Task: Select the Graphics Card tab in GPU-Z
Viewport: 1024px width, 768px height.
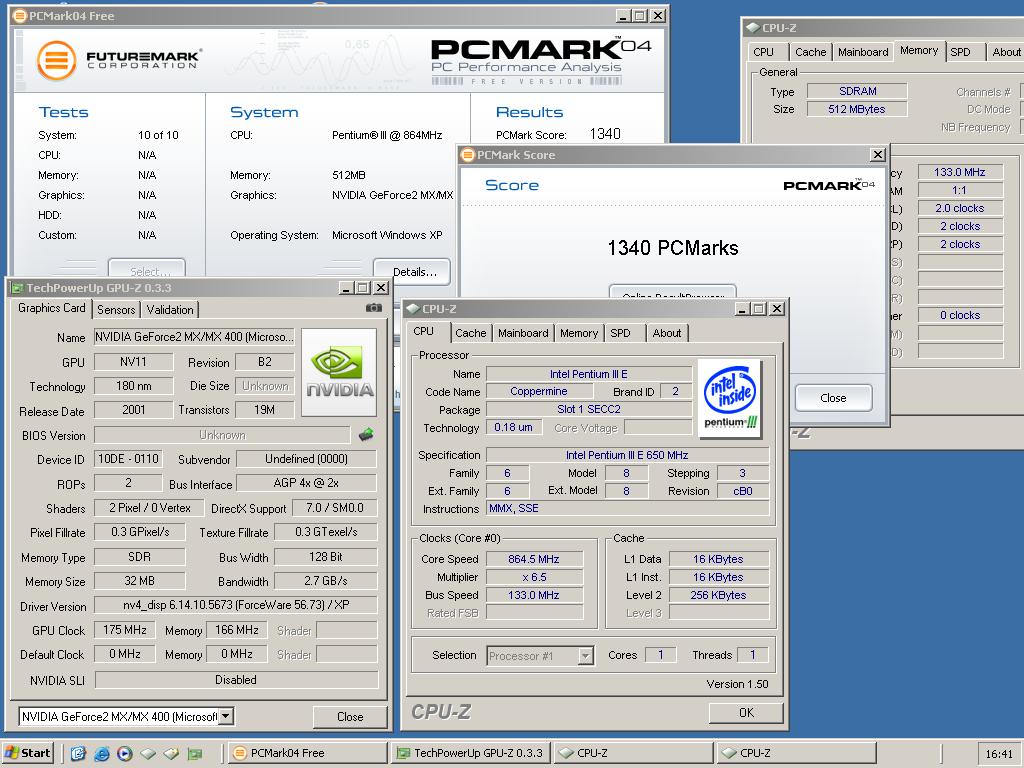Action: point(52,308)
